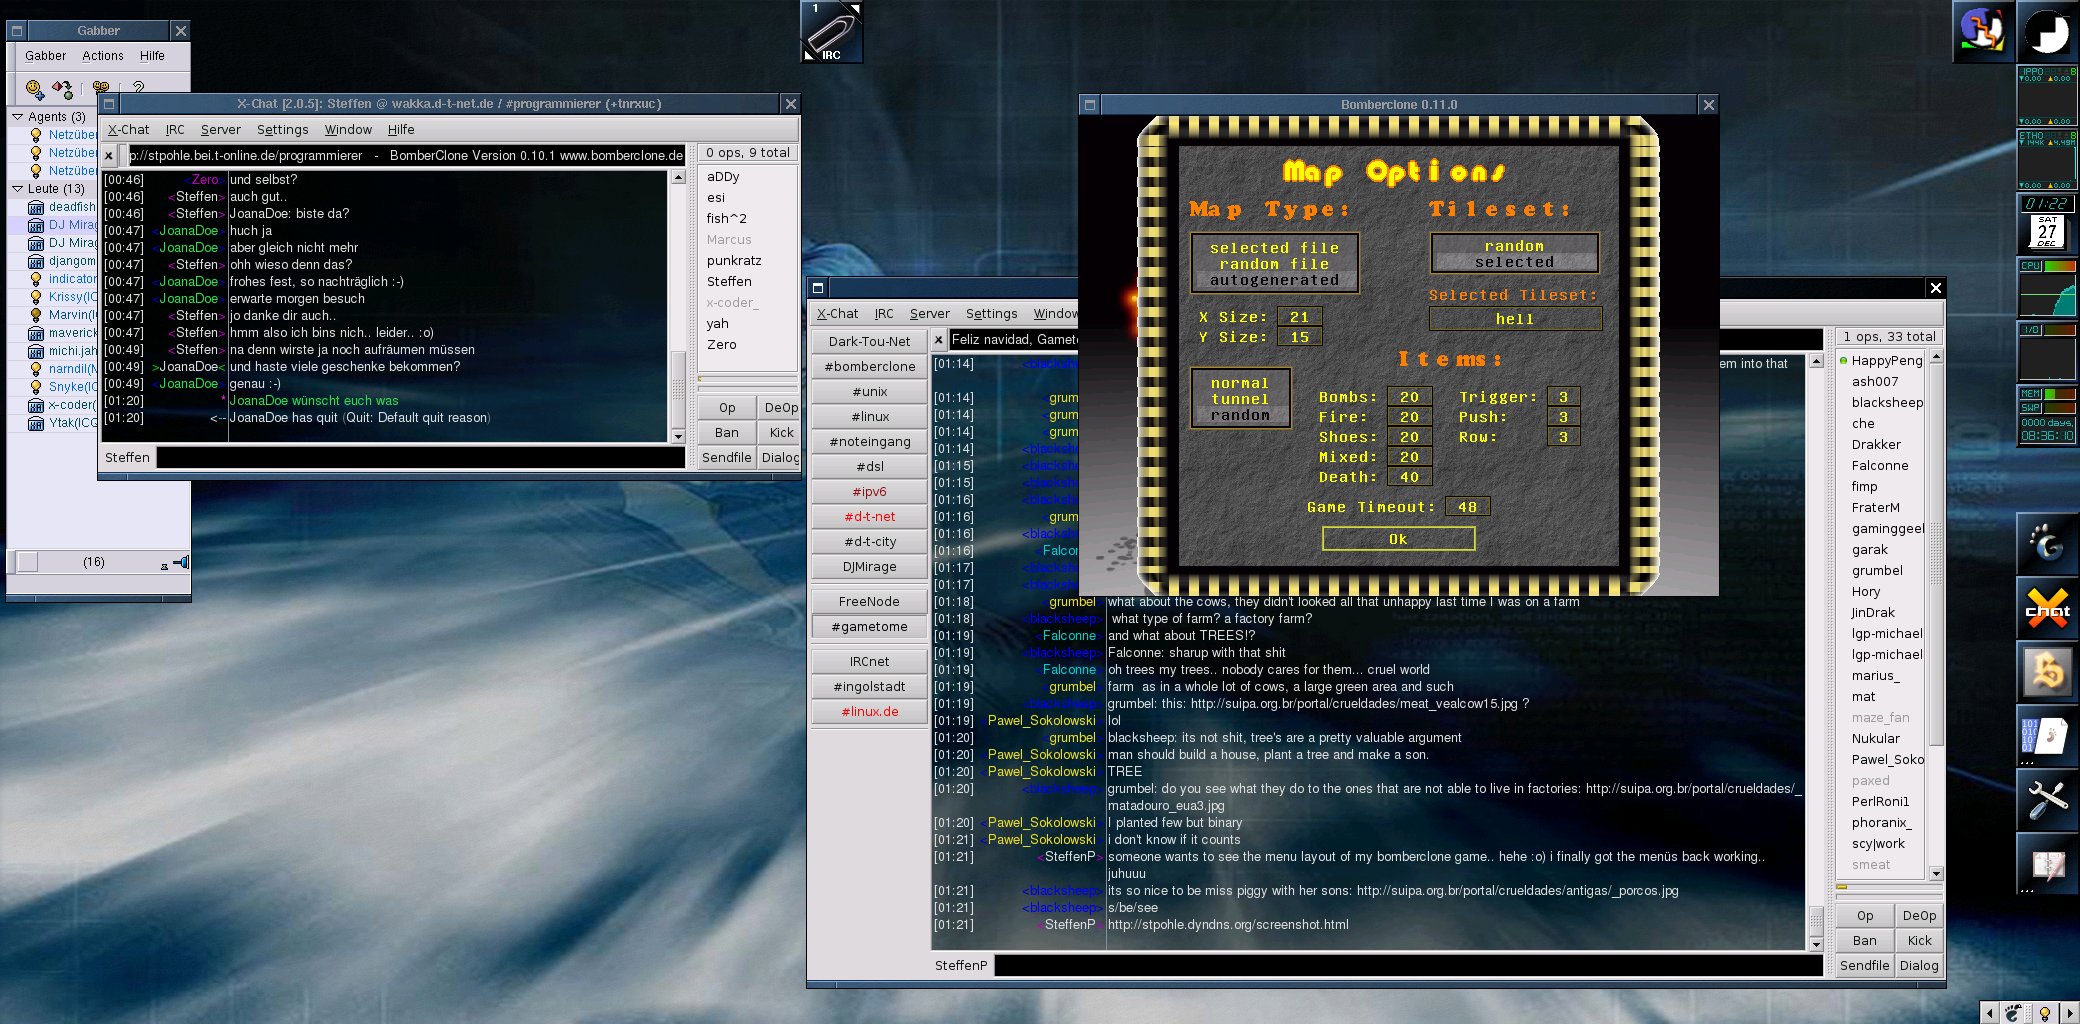Collapse the Agents (3) group in Gabber
The height and width of the screenshot is (1024, 2080).
(x=17, y=117)
